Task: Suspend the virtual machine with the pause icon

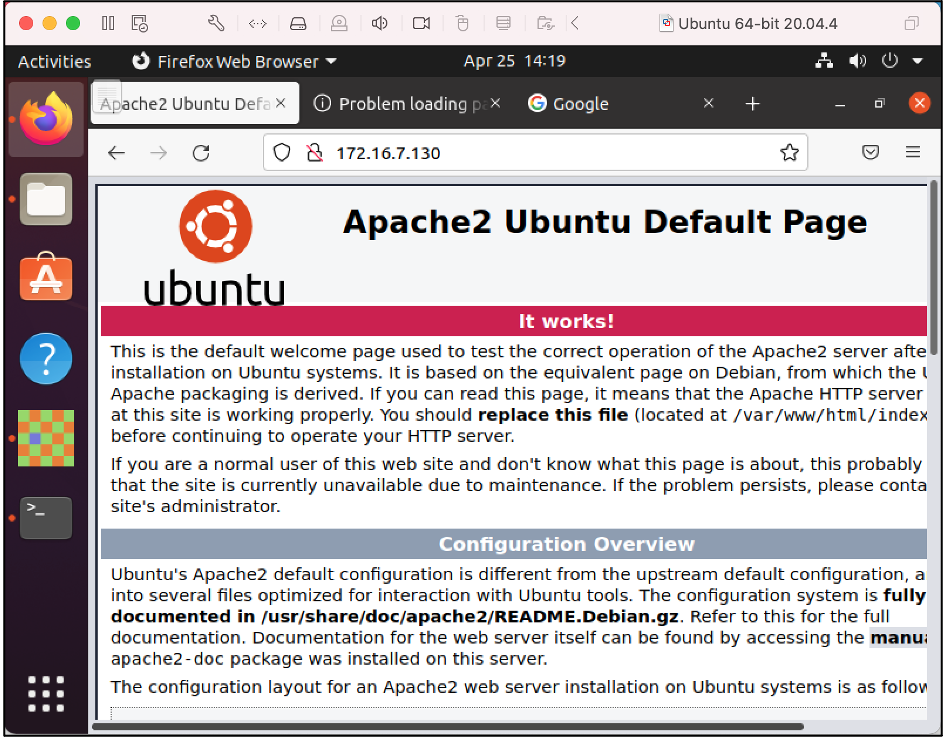Action: click(107, 22)
